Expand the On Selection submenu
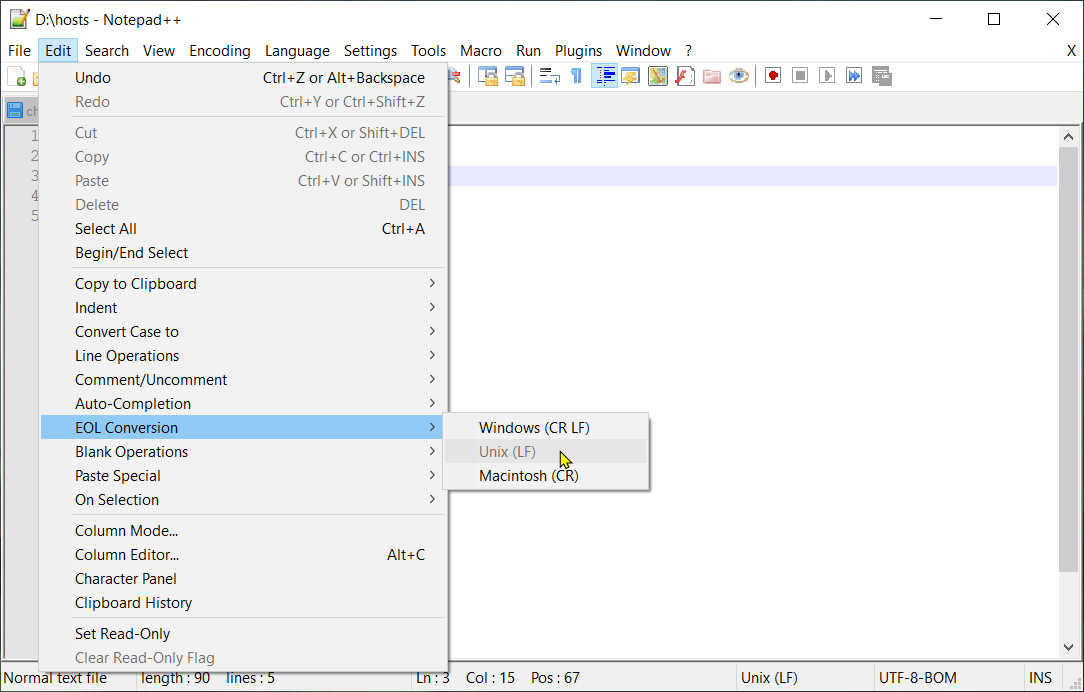1084x692 pixels. tap(243, 500)
